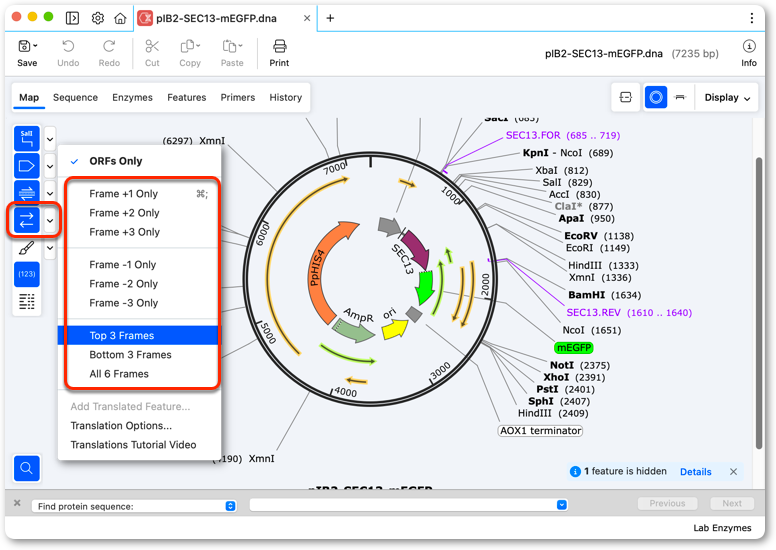The height and width of the screenshot is (550, 776).
Task: Select Frame +2 Only
Action: [x=139, y=213]
